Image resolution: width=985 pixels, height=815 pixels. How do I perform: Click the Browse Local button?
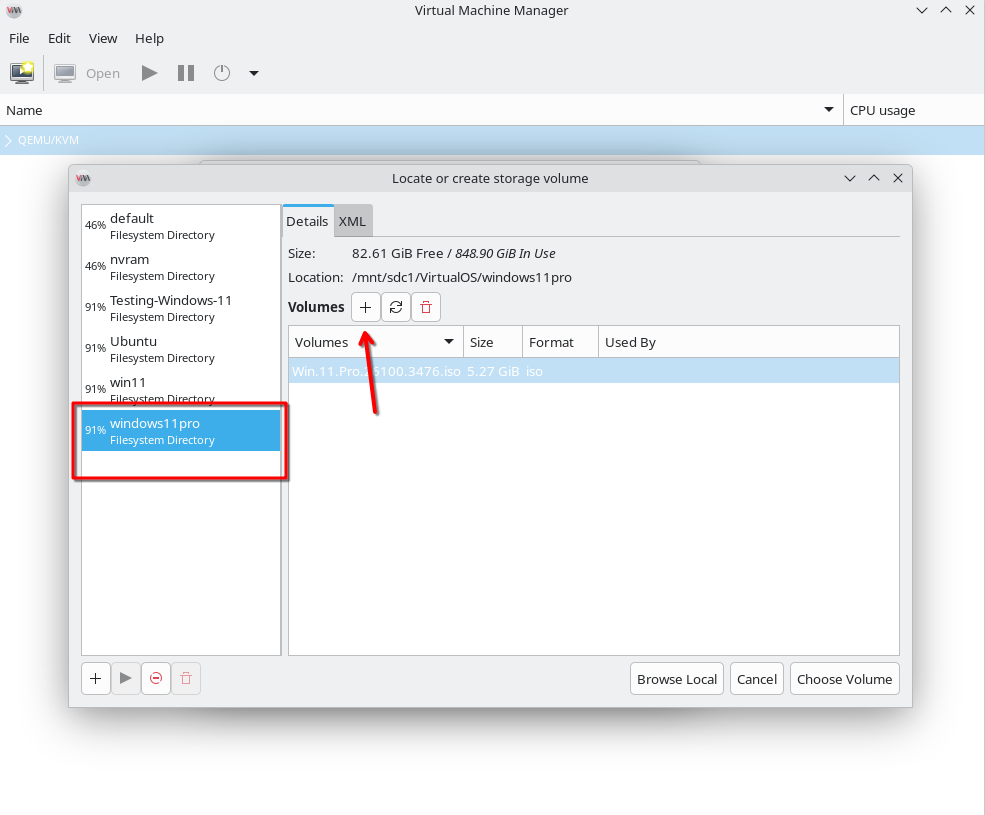677,679
